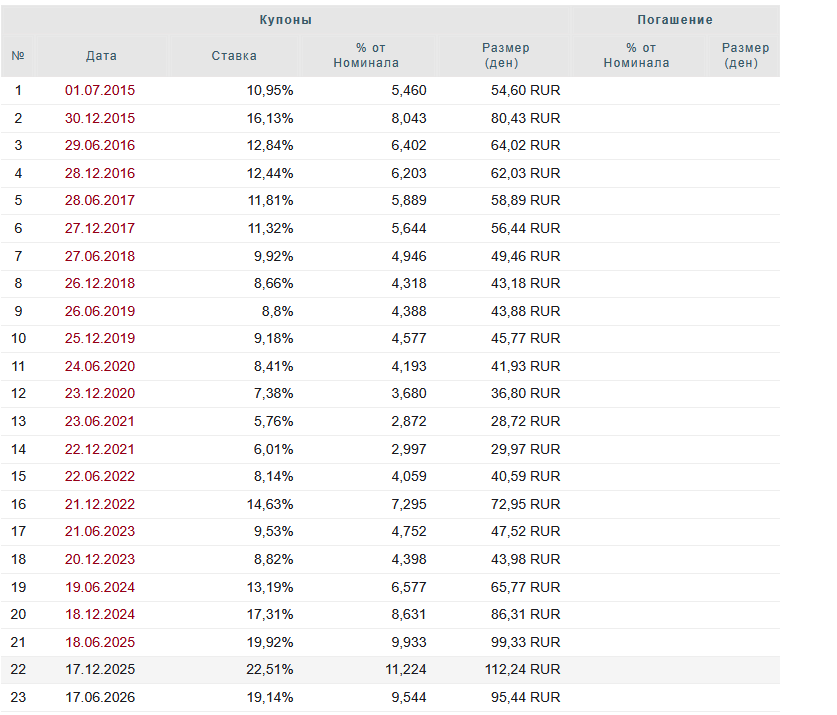The height and width of the screenshot is (715, 837).
Task: Select the Погашение group header
Action: click(674, 19)
